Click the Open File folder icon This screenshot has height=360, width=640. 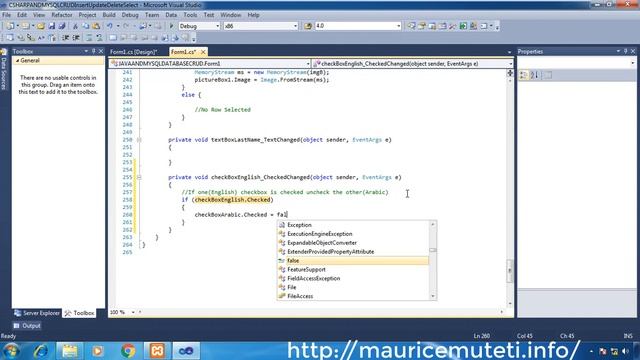[x=41, y=26]
